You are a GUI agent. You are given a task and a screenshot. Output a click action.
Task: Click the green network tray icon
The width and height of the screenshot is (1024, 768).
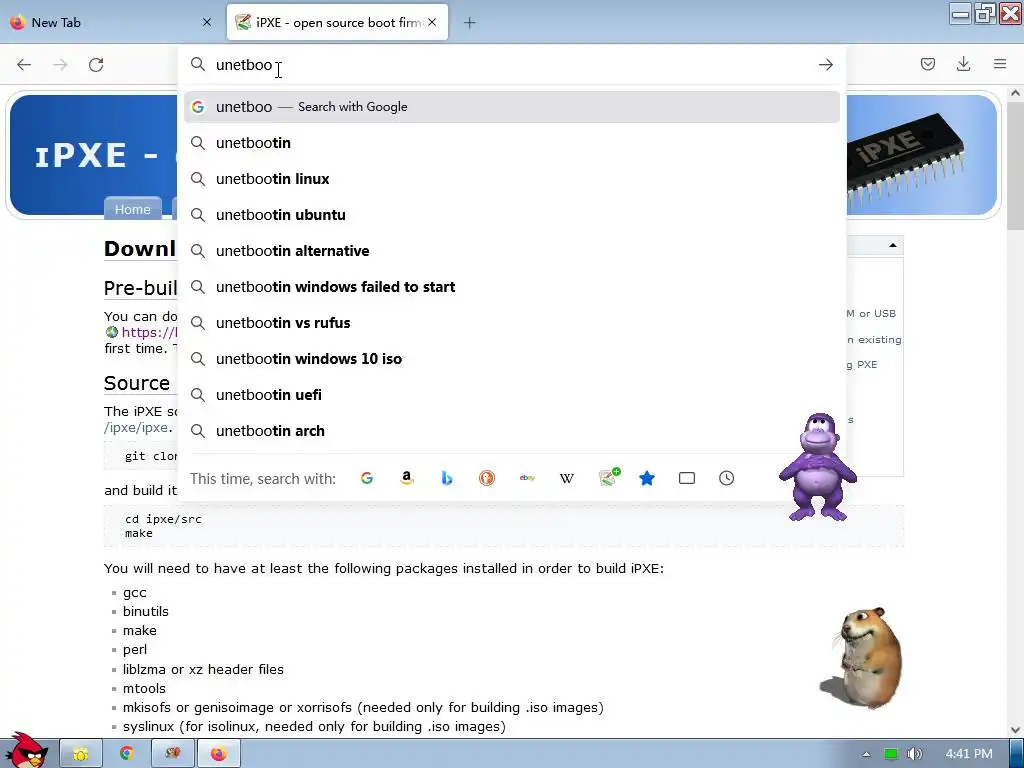pyautogui.click(x=891, y=754)
